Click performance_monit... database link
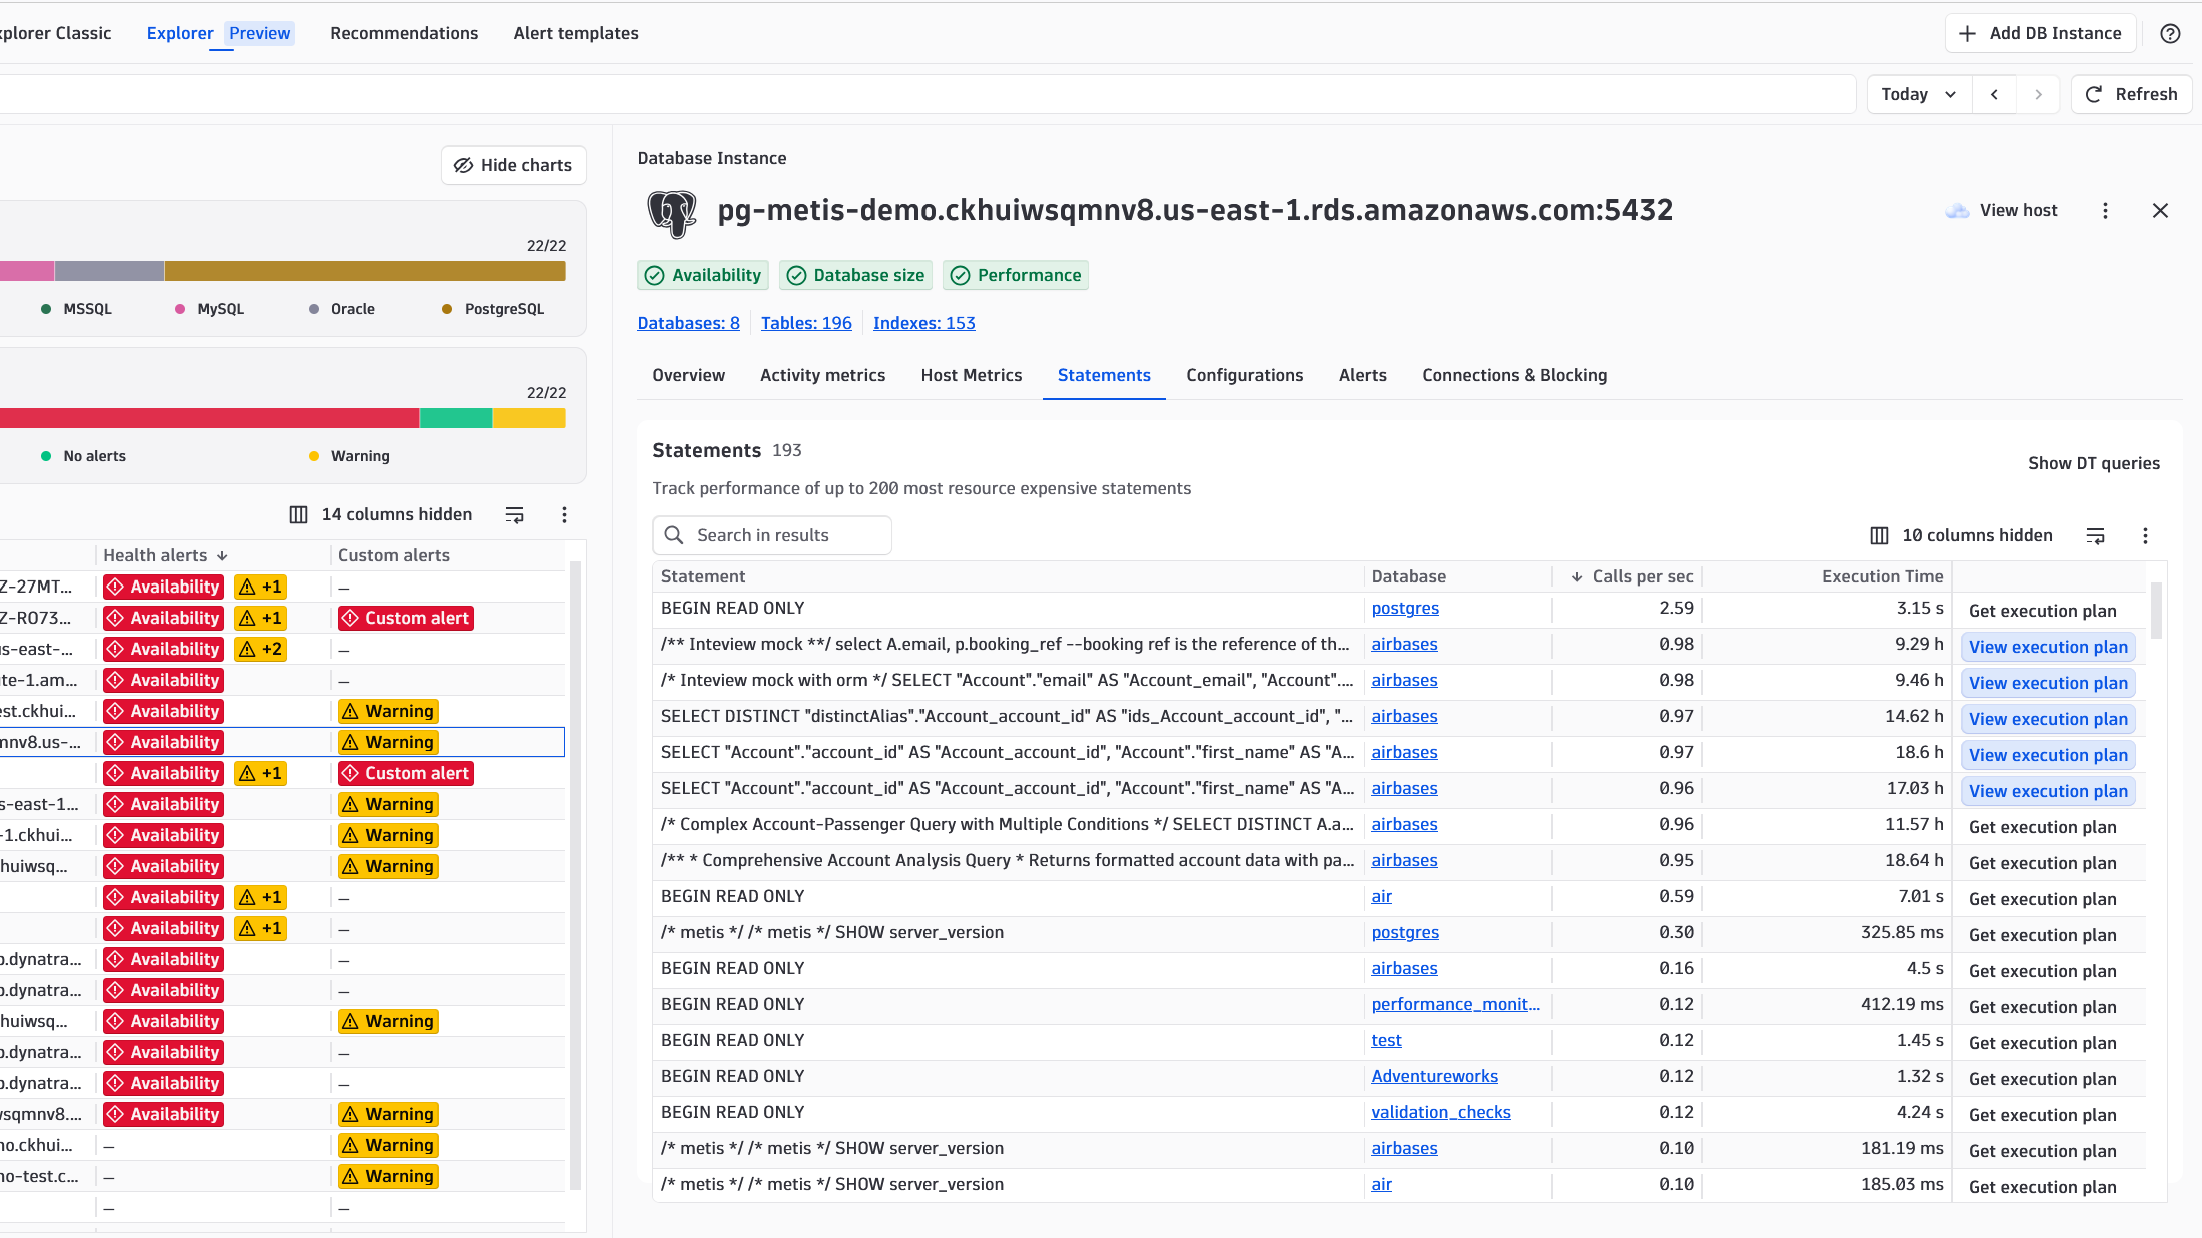2202x1238 pixels. [1455, 1004]
